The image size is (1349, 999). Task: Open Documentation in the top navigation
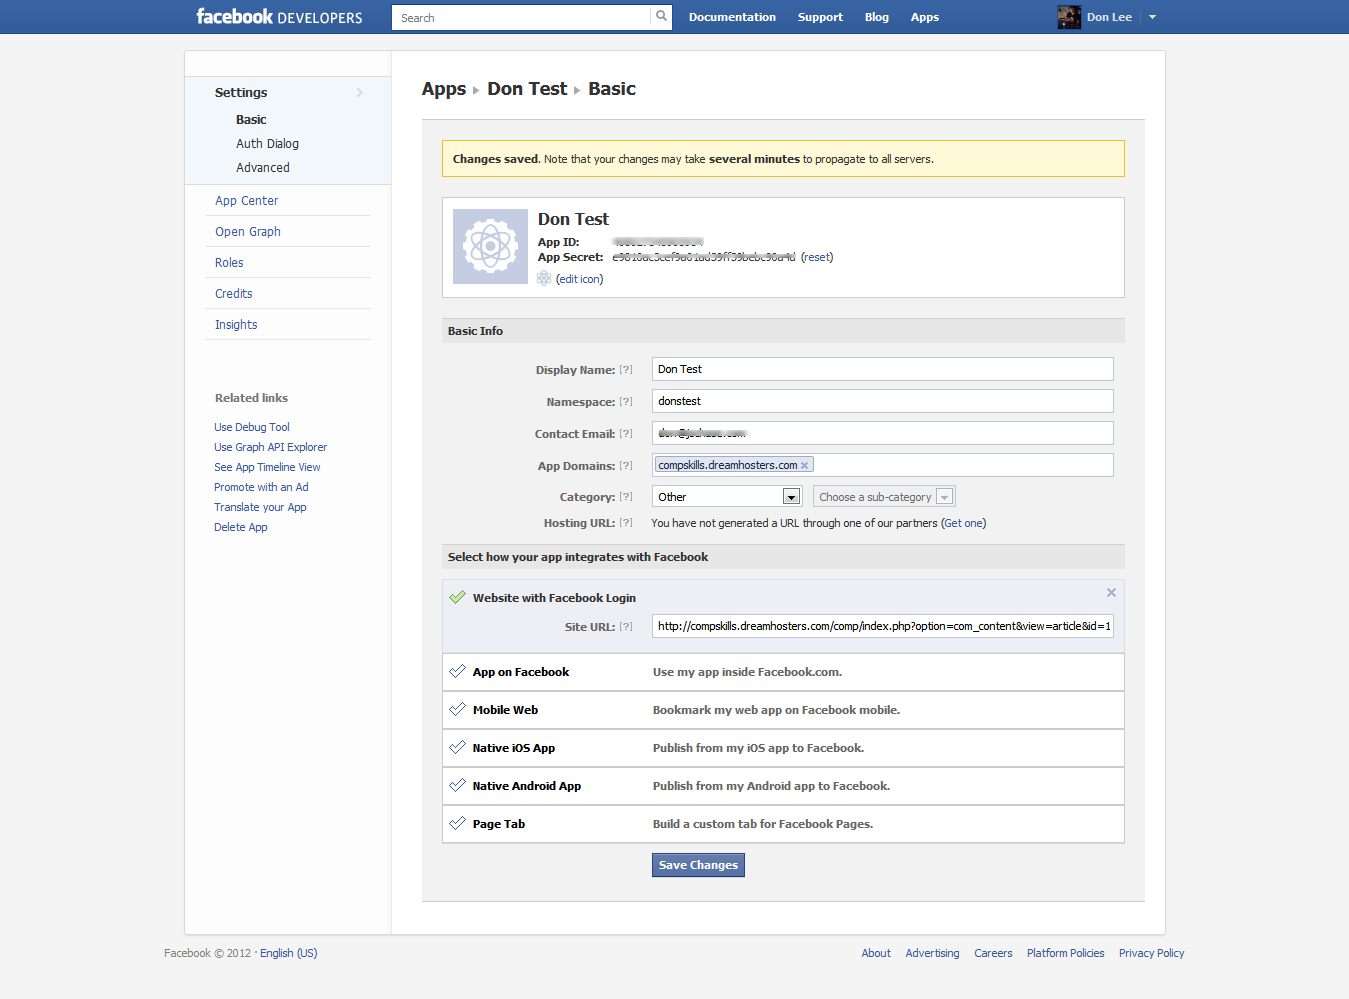coord(732,17)
